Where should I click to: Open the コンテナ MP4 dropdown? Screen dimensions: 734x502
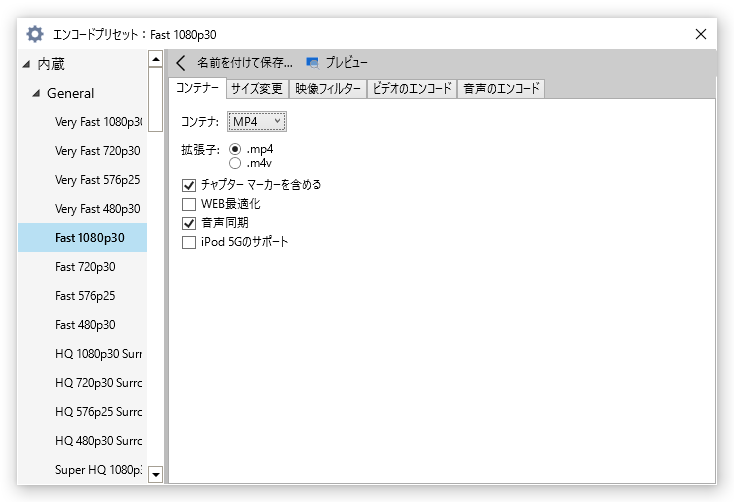257,122
